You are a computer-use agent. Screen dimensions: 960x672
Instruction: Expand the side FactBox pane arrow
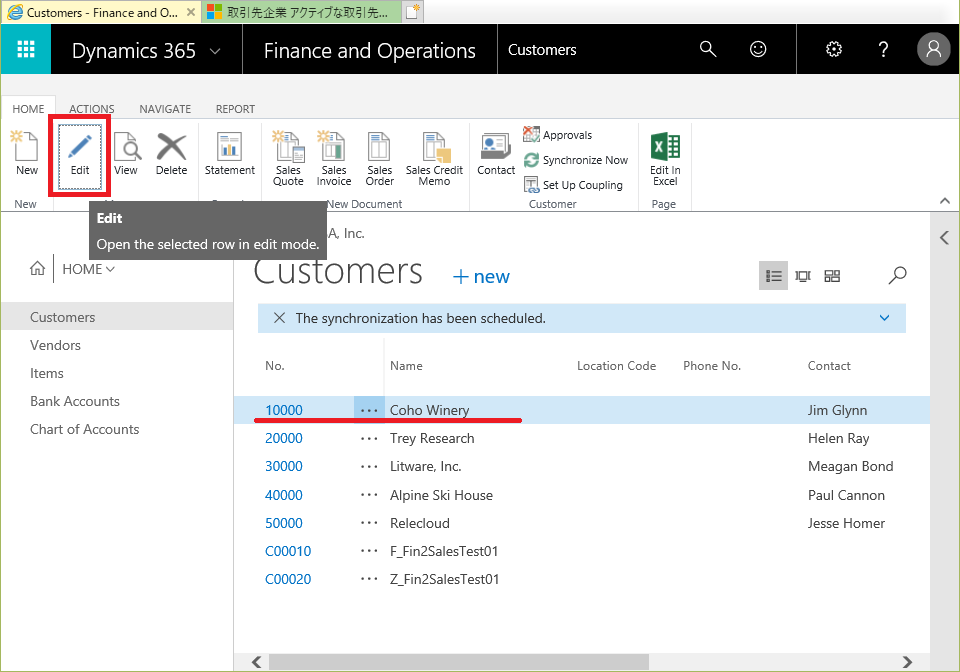944,237
